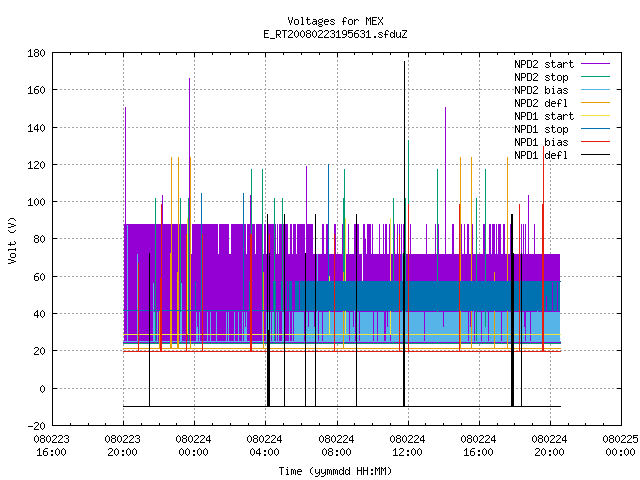This screenshot has height=480, width=640.
Task: Click the 0 y-axis tick value
Action: [42, 389]
